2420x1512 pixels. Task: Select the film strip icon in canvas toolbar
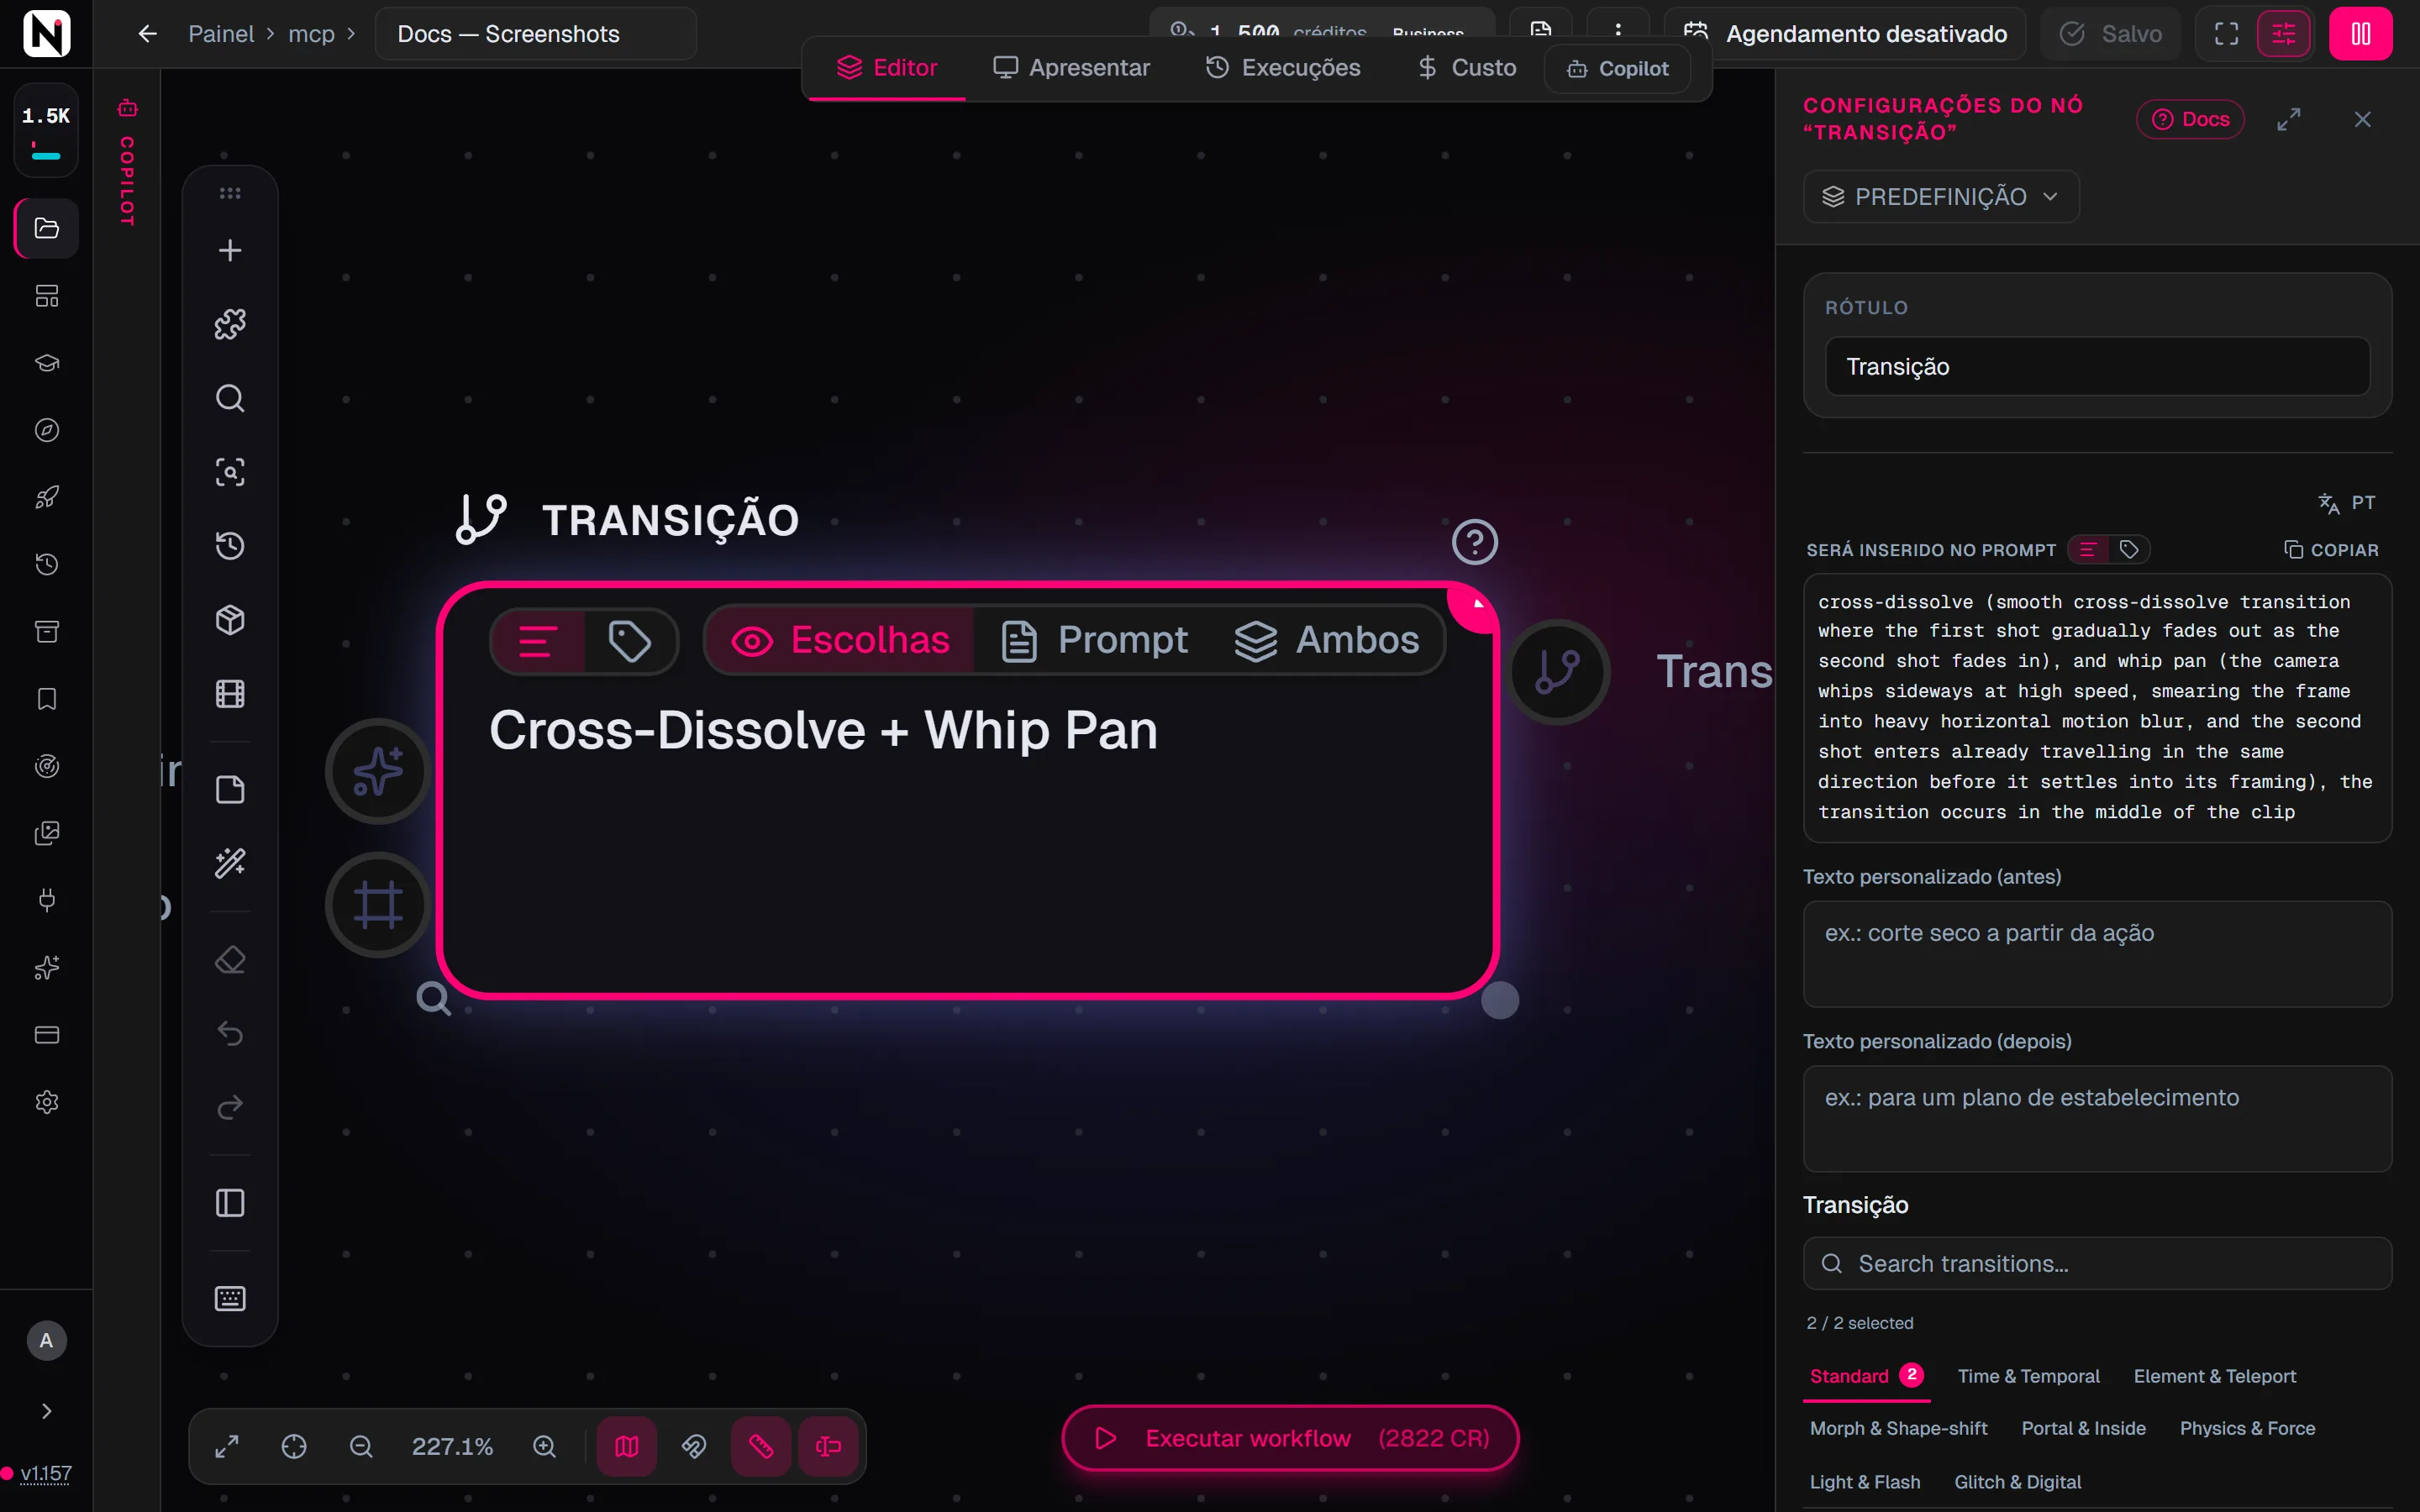(230, 694)
